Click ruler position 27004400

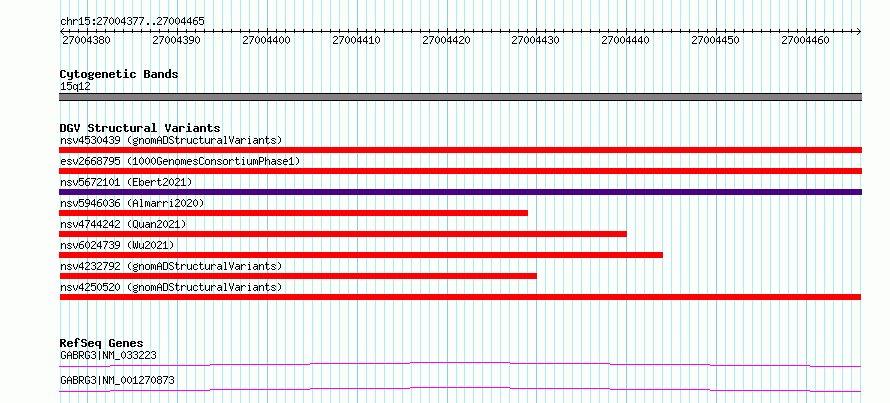pos(266,41)
